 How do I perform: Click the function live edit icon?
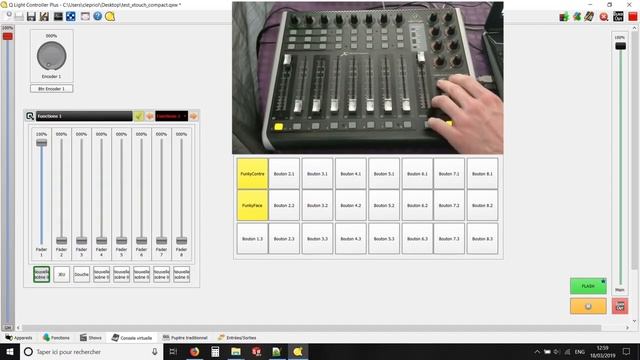[577, 16]
